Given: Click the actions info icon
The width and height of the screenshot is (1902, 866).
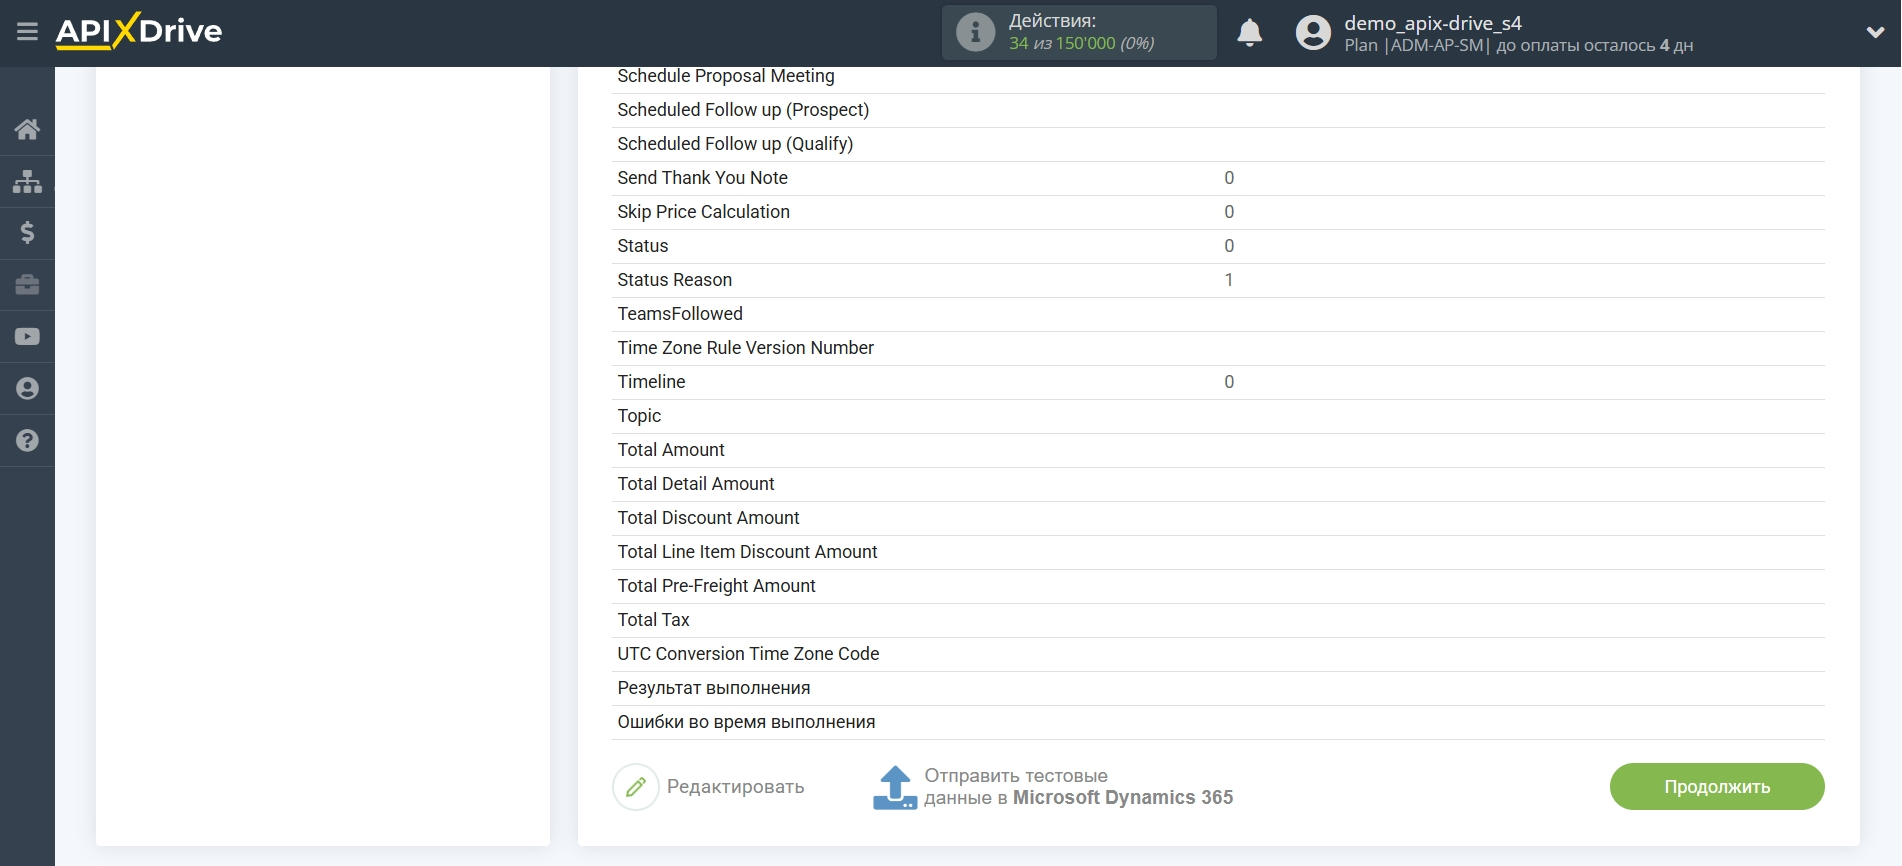Looking at the screenshot, I should point(975,32).
